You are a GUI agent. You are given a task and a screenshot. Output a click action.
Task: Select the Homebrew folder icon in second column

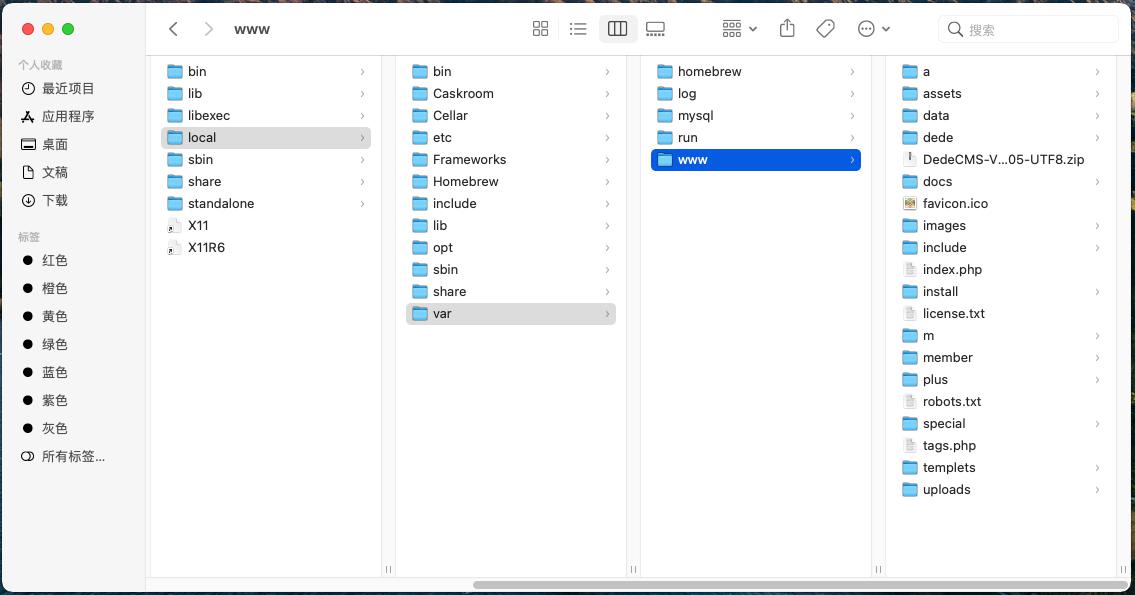pyautogui.click(x=420, y=182)
